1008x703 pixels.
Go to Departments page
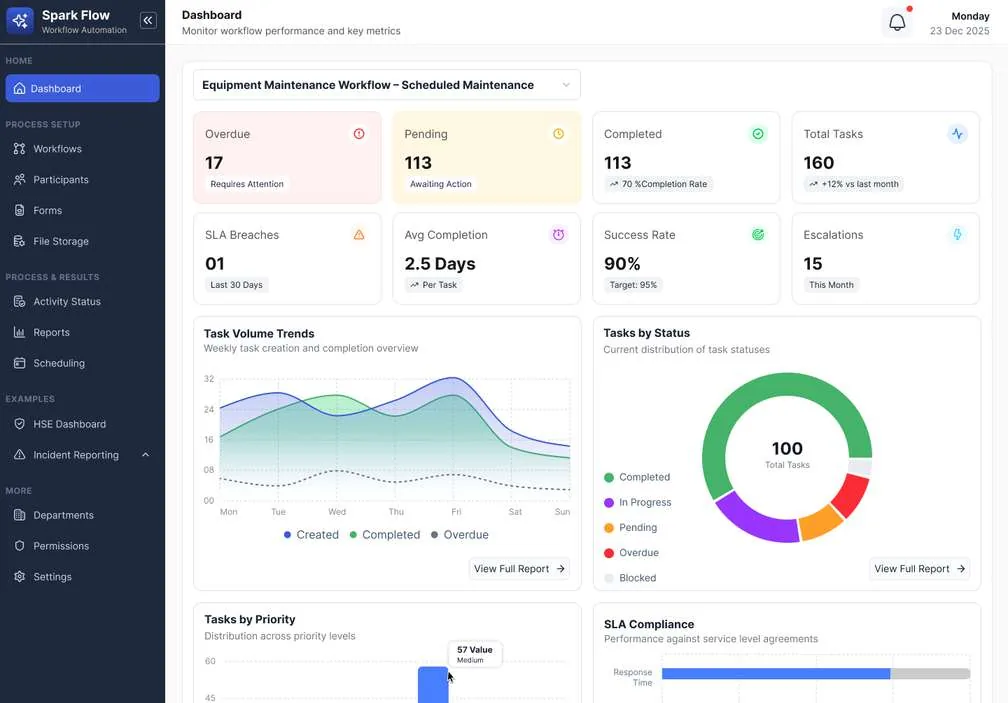click(x=82, y=515)
